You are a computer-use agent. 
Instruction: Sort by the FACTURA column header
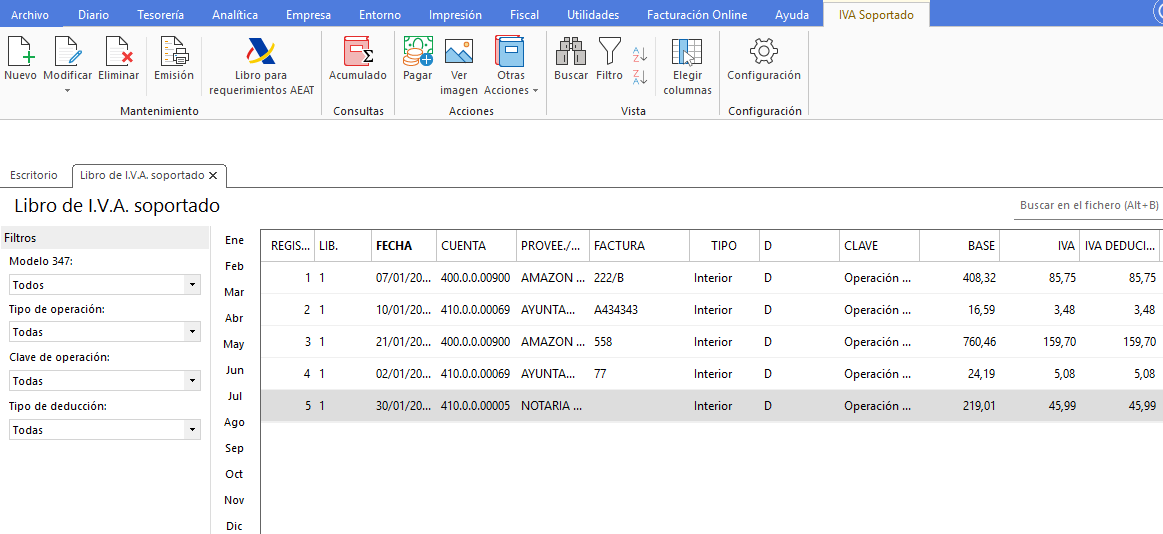tap(639, 245)
